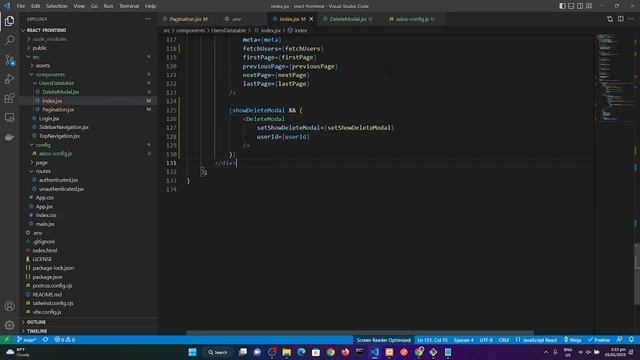Open errors and warnings problems indicator
The height and width of the screenshot is (360, 640).
click(65, 340)
